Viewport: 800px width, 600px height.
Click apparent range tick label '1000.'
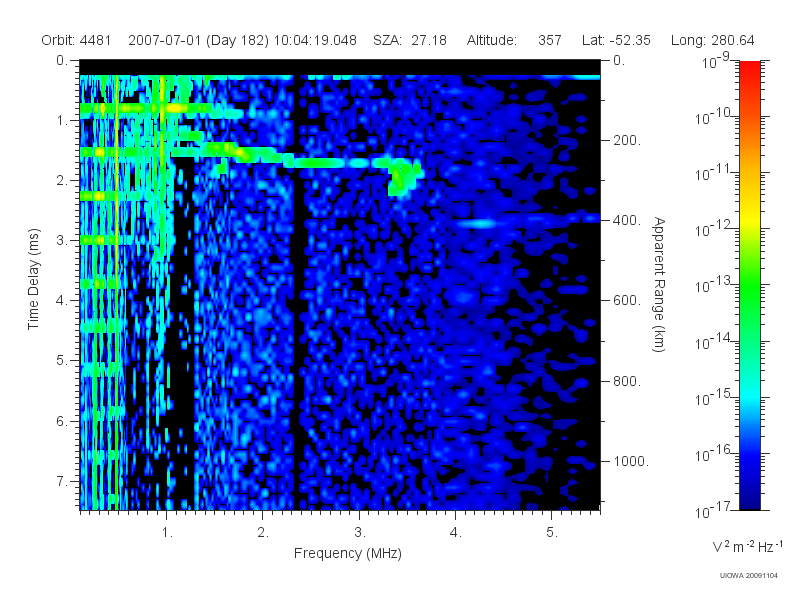631,461
